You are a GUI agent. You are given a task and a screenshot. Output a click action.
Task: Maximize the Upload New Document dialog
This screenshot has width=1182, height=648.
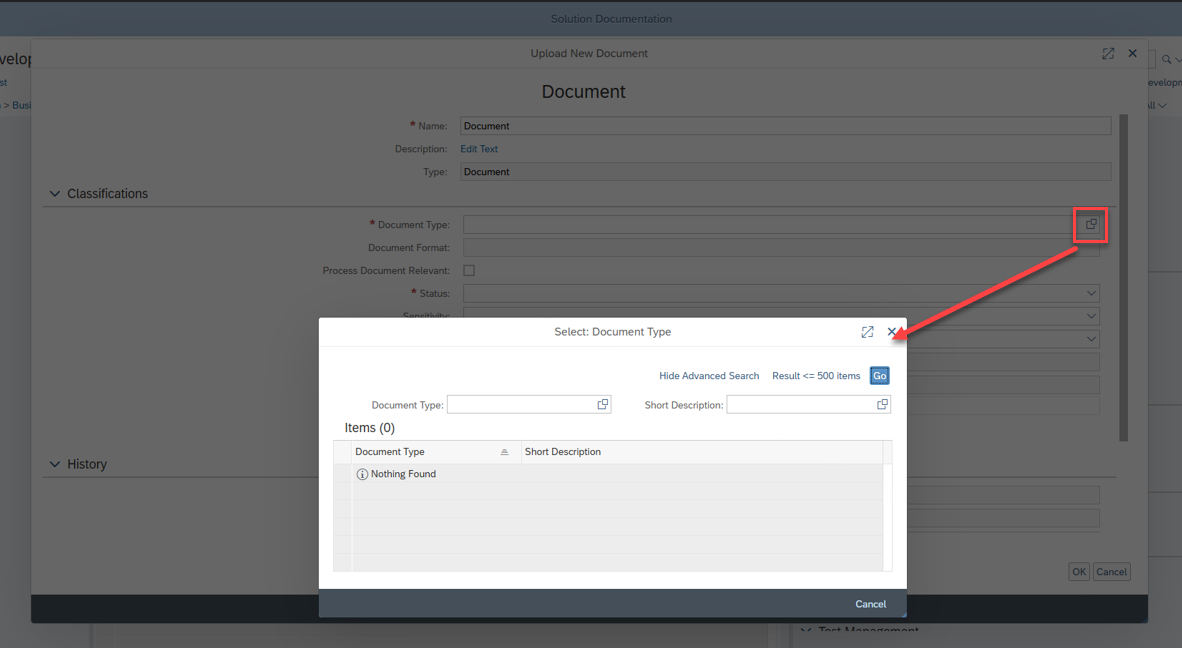click(1108, 53)
